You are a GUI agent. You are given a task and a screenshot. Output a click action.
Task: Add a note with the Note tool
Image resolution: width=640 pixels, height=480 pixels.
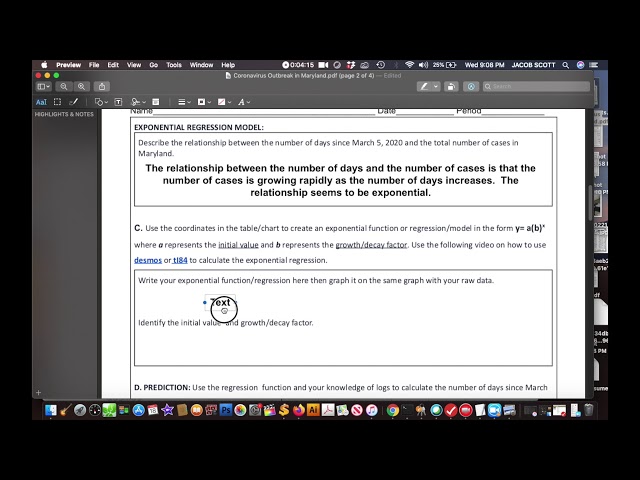pyautogui.click(x=155, y=102)
